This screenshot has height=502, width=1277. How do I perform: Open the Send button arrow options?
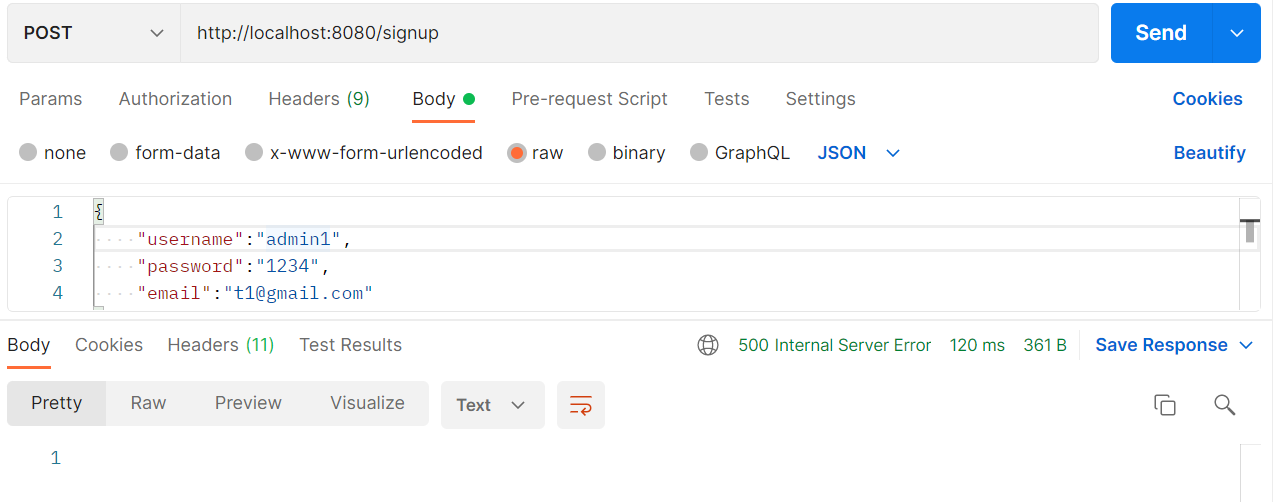(1237, 33)
